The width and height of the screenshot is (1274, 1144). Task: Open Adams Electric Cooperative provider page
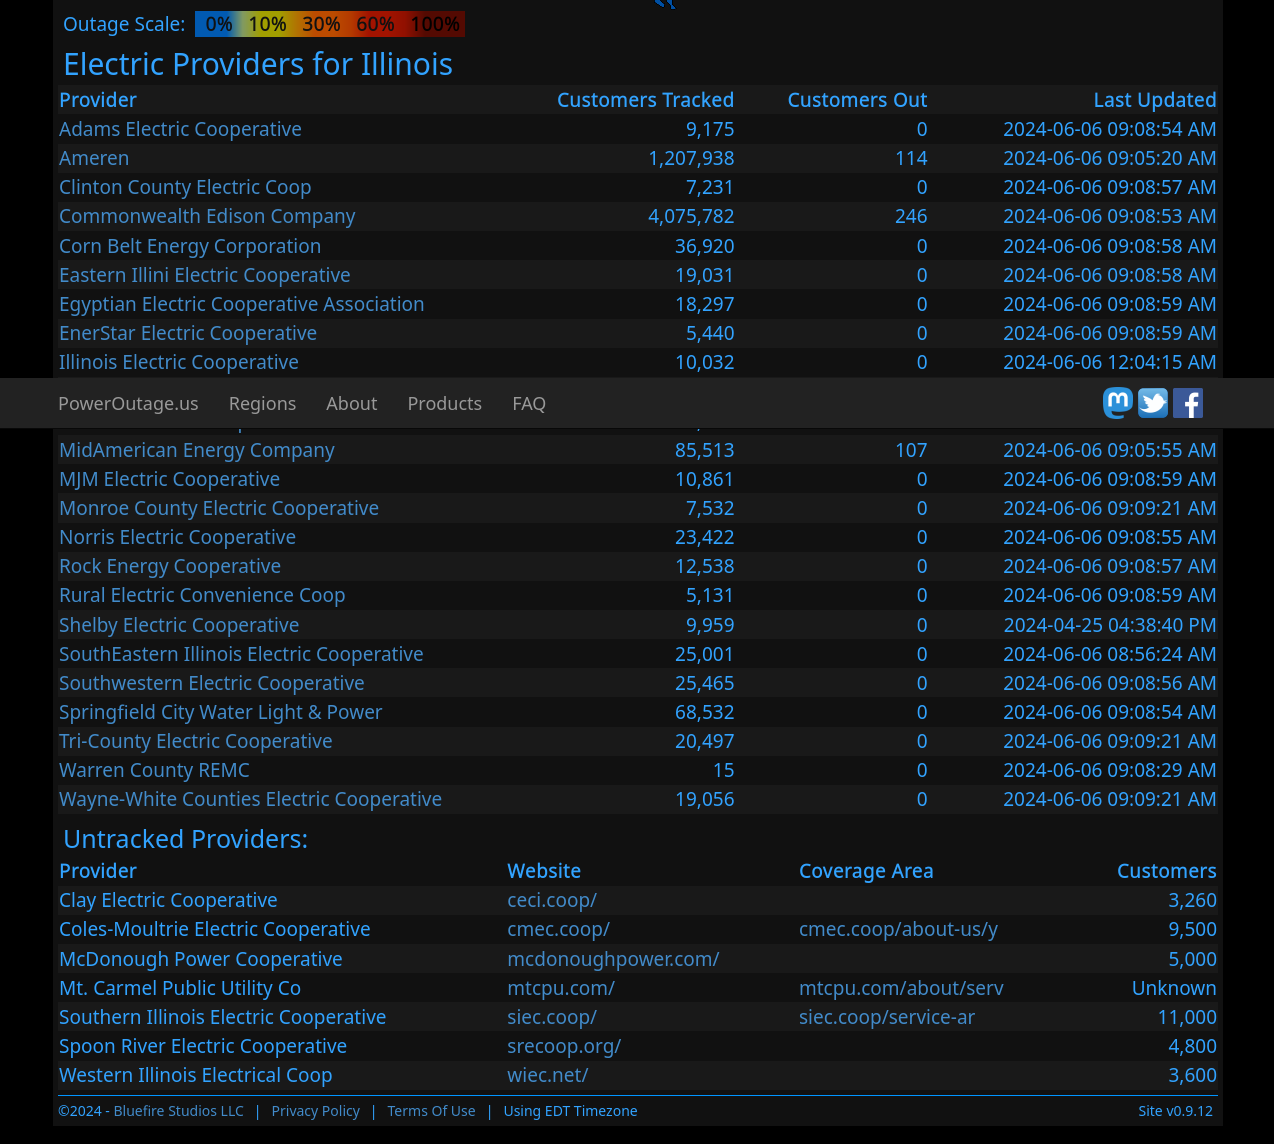180,129
